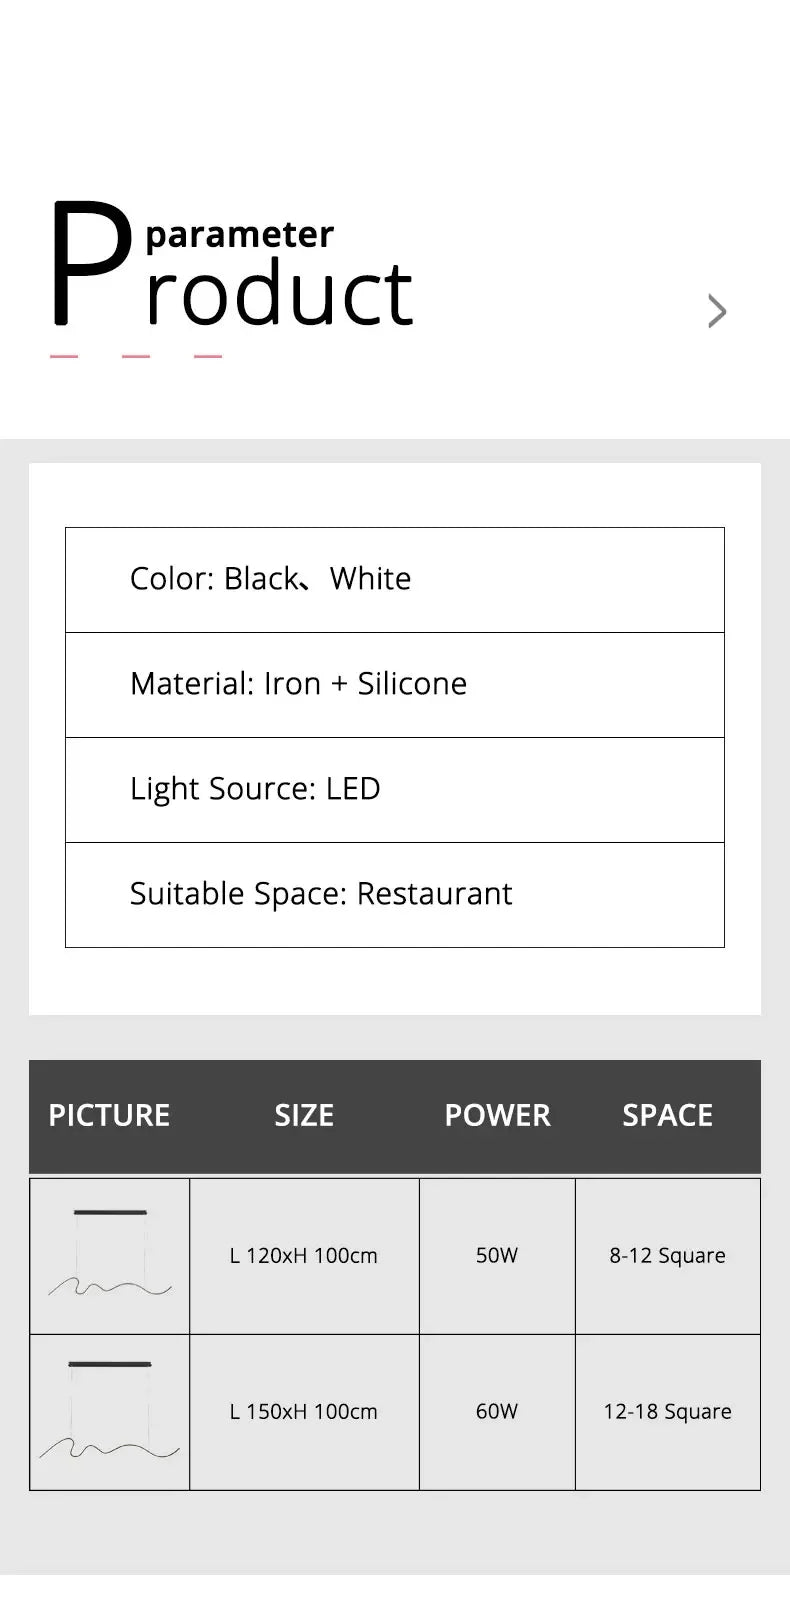Image resolution: width=790 pixels, height=1604 pixels.
Task: Click the 'Light Source: LED' row
Action: tap(394, 790)
